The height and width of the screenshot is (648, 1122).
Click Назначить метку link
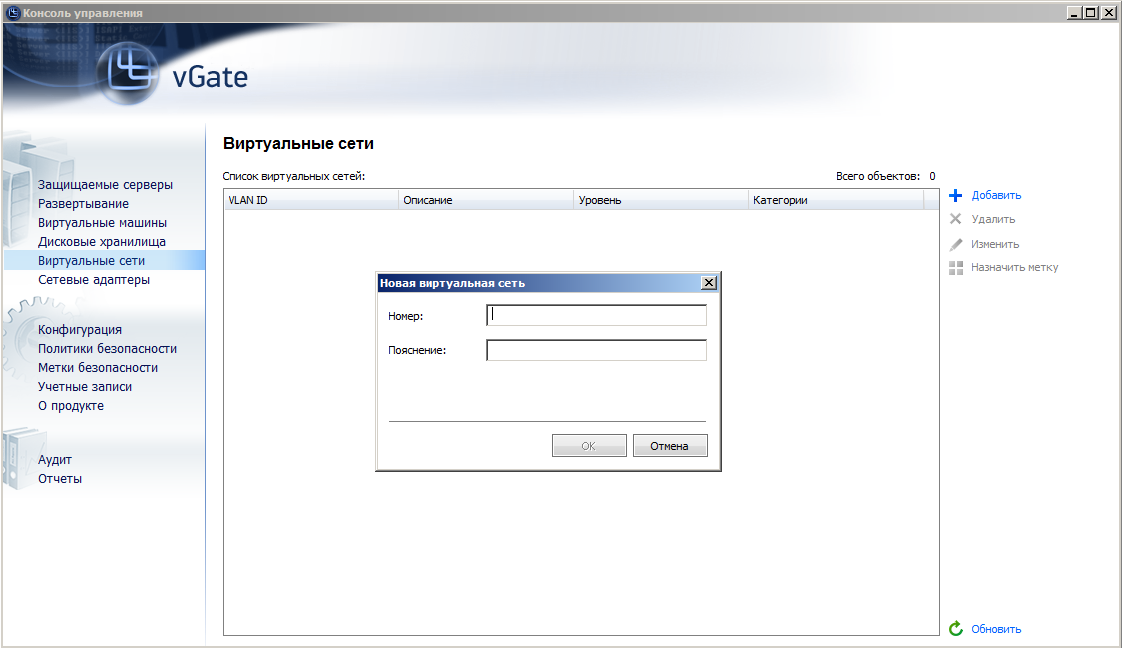click(x=1015, y=267)
